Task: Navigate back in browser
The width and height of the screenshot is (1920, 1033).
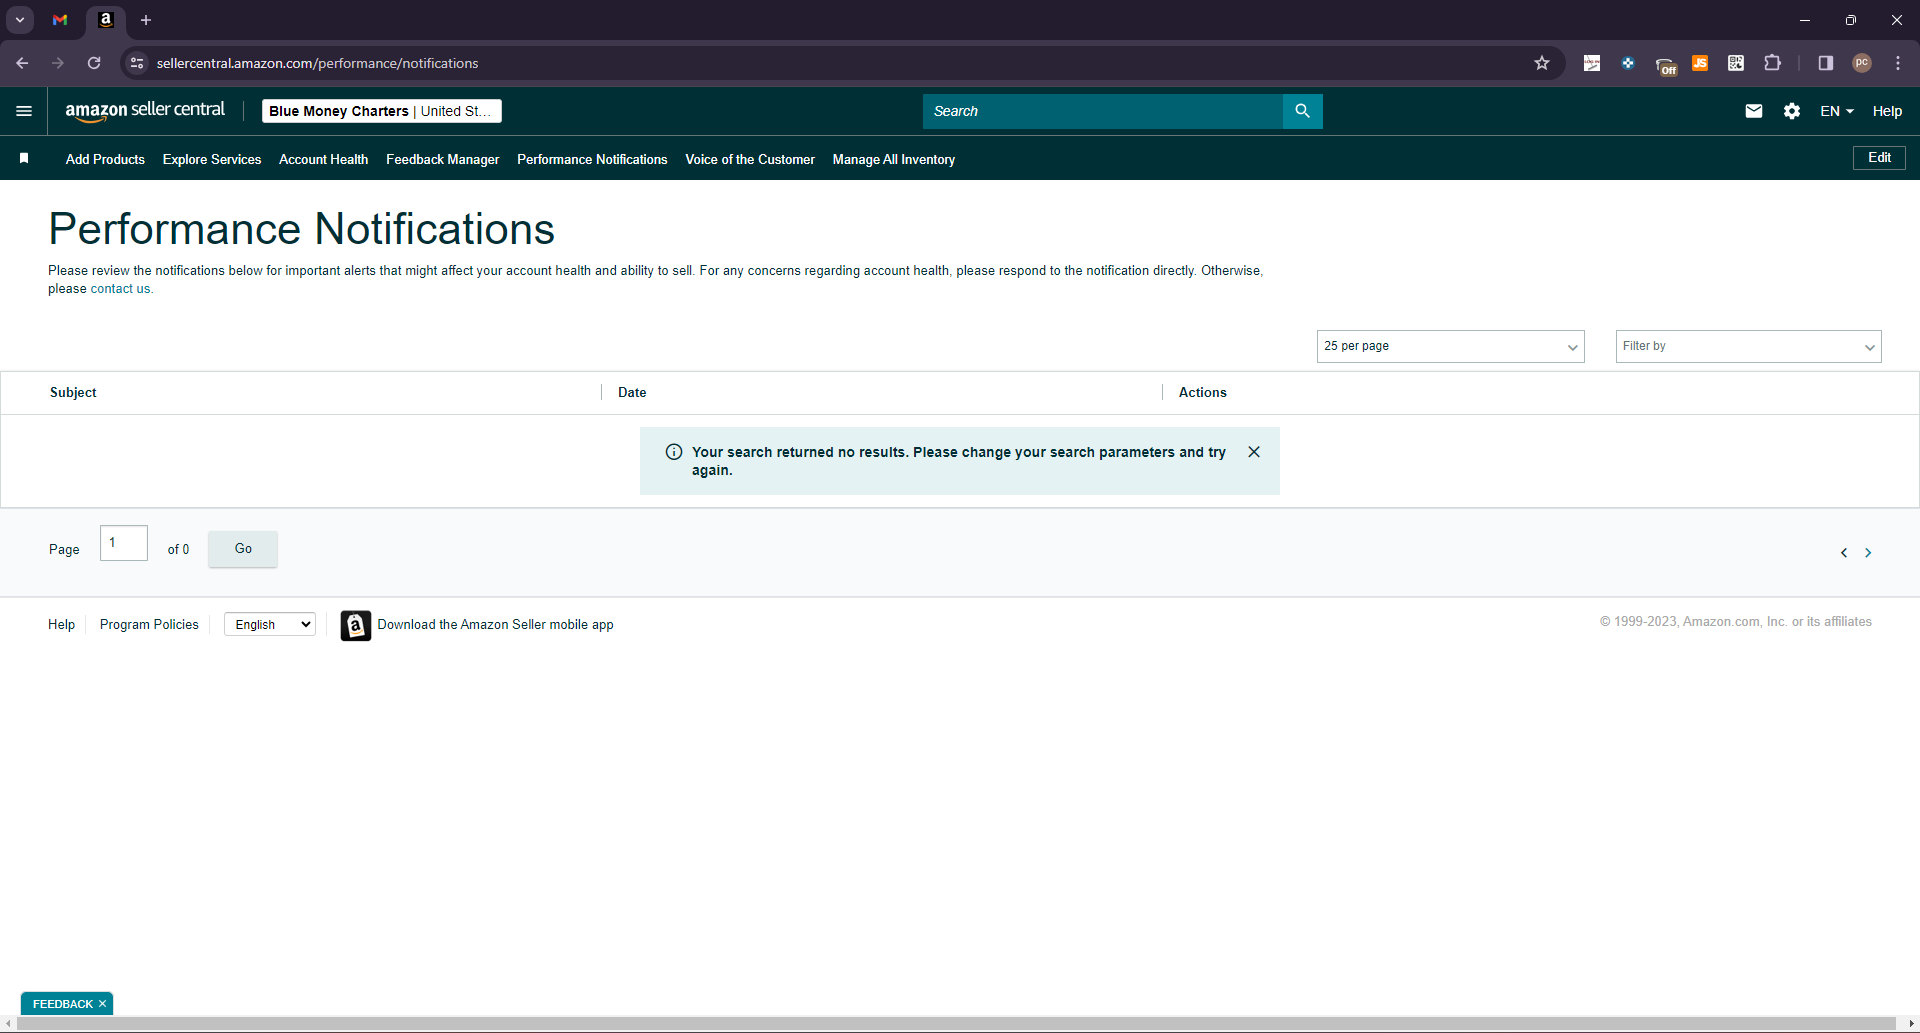Action: pos(22,63)
